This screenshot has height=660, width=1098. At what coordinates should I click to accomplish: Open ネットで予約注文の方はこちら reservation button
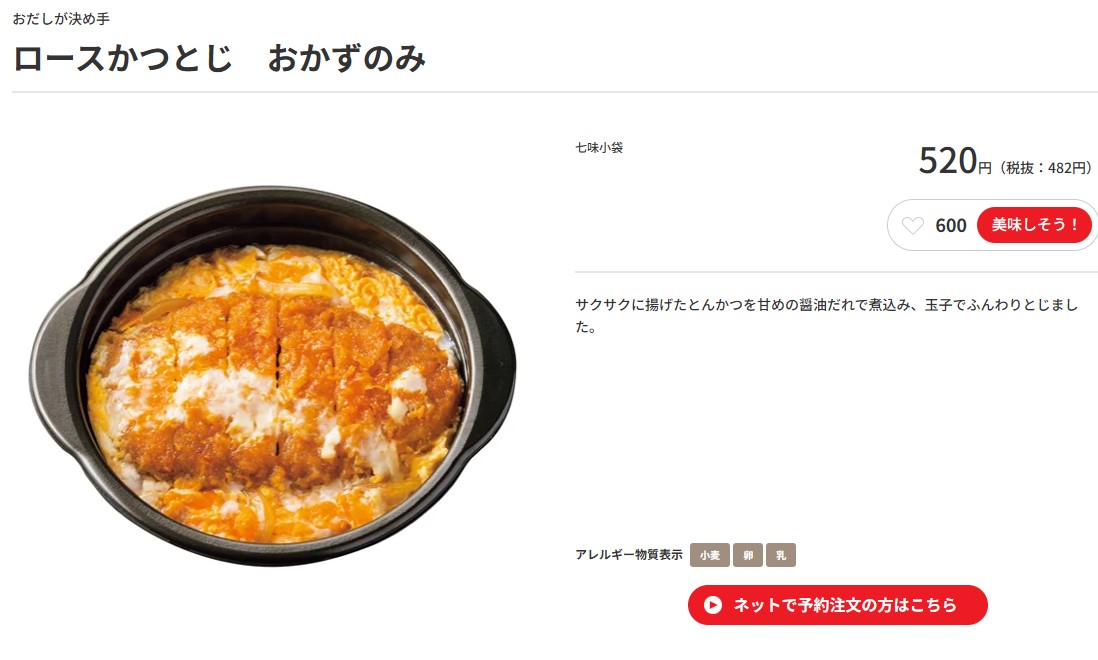coord(838,605)
